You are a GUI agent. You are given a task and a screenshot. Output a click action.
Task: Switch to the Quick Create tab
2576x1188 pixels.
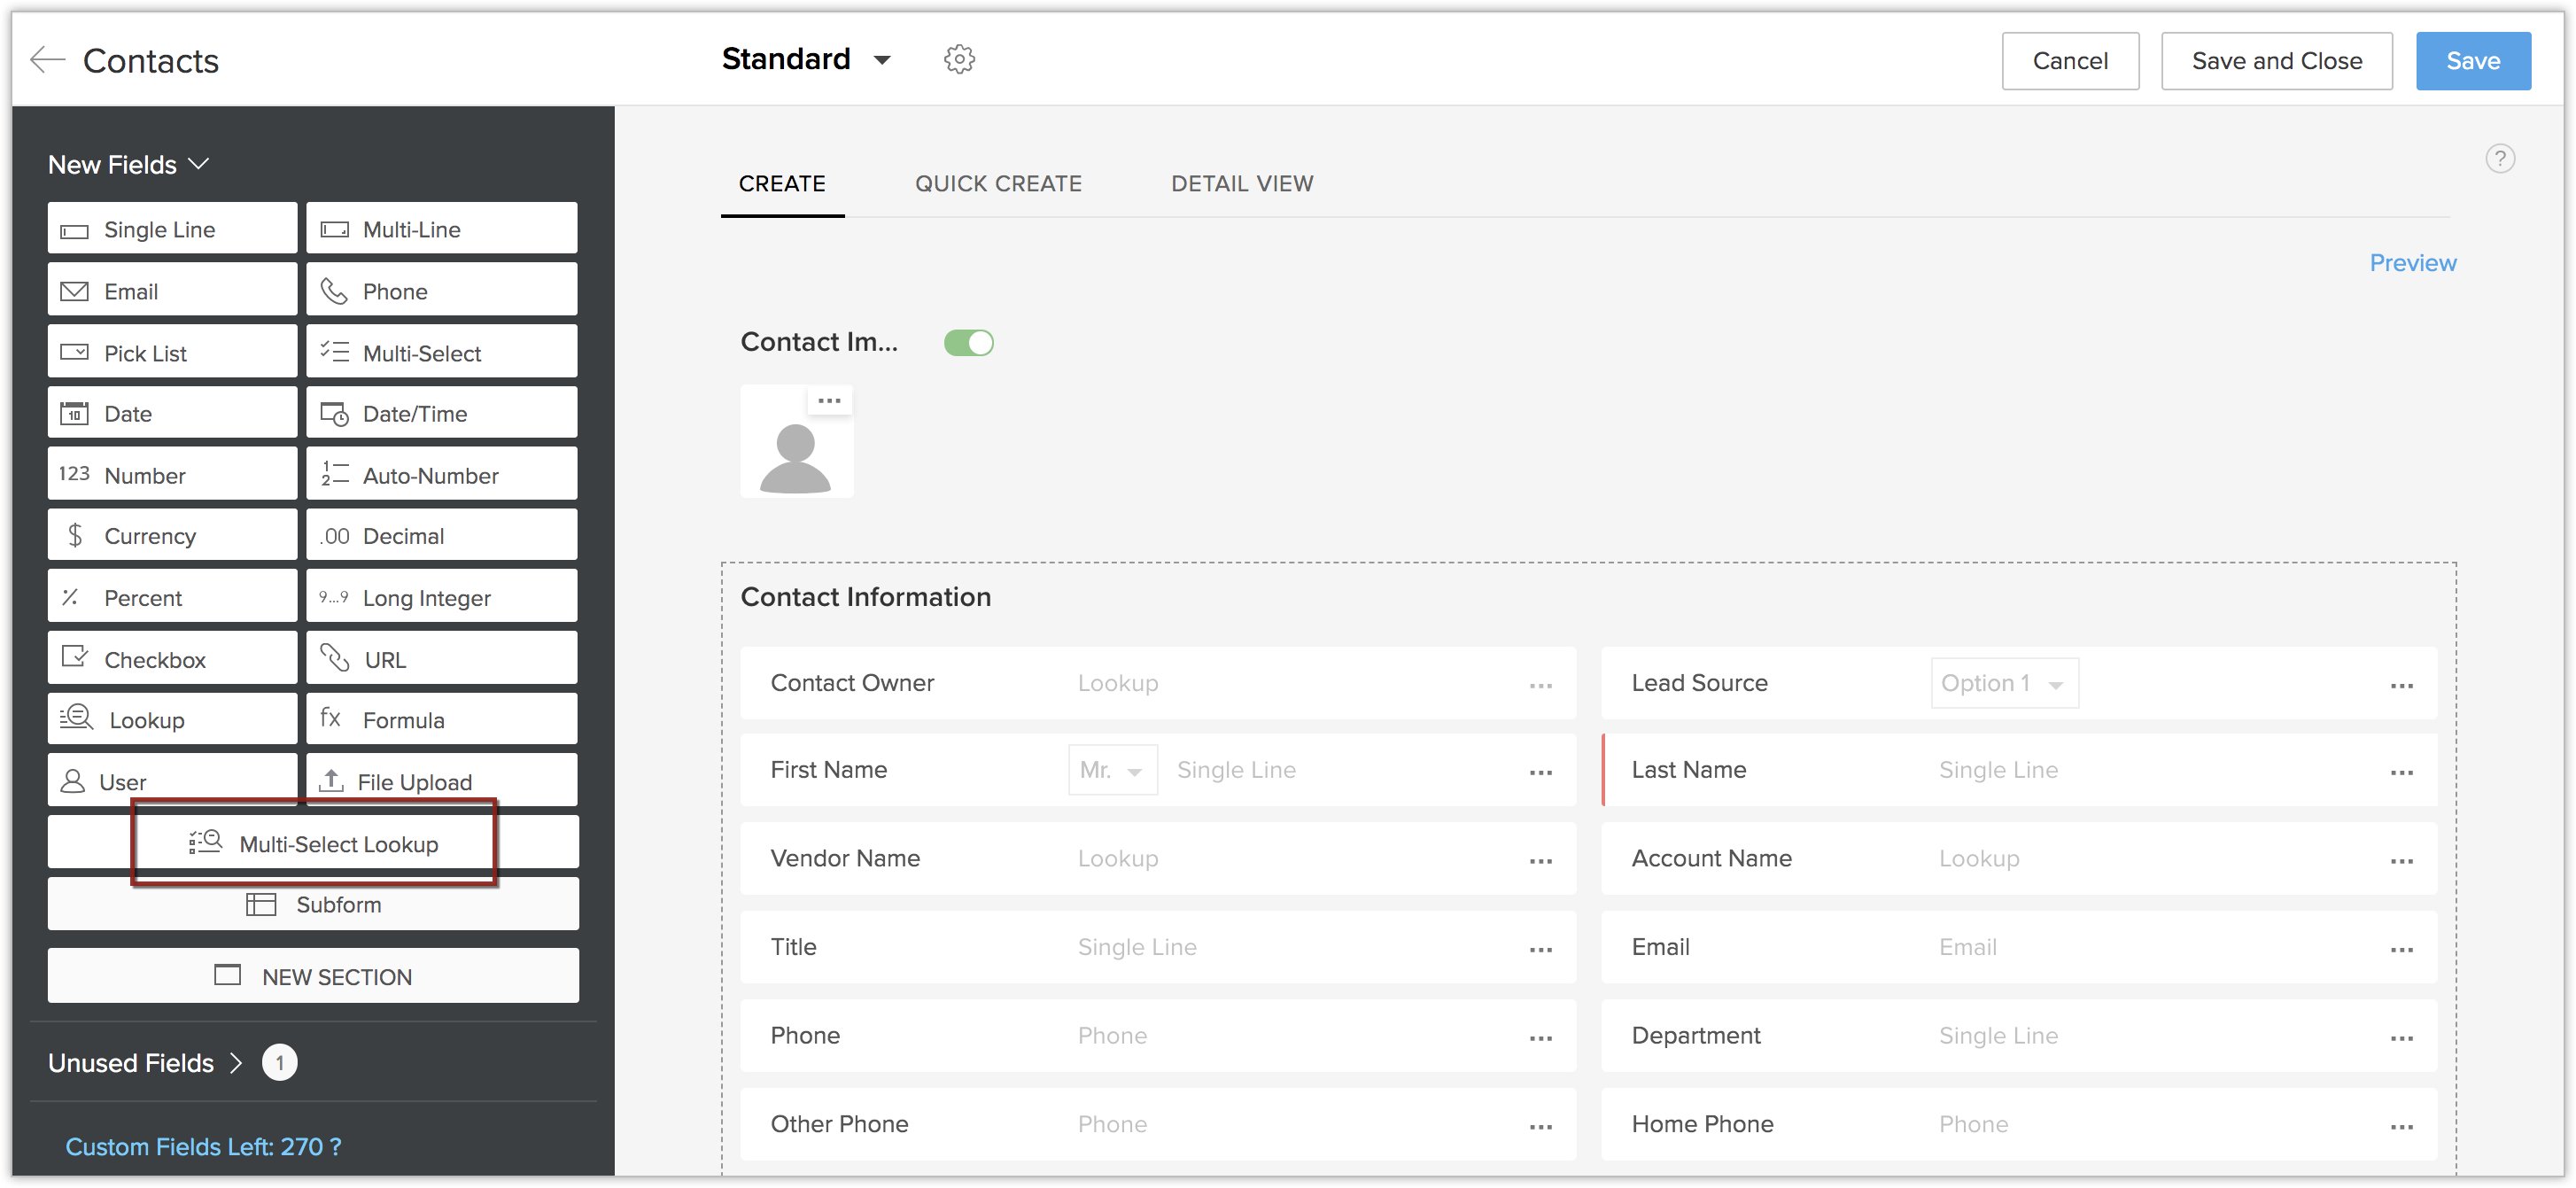pyautogui.click(x=998, y=184)
